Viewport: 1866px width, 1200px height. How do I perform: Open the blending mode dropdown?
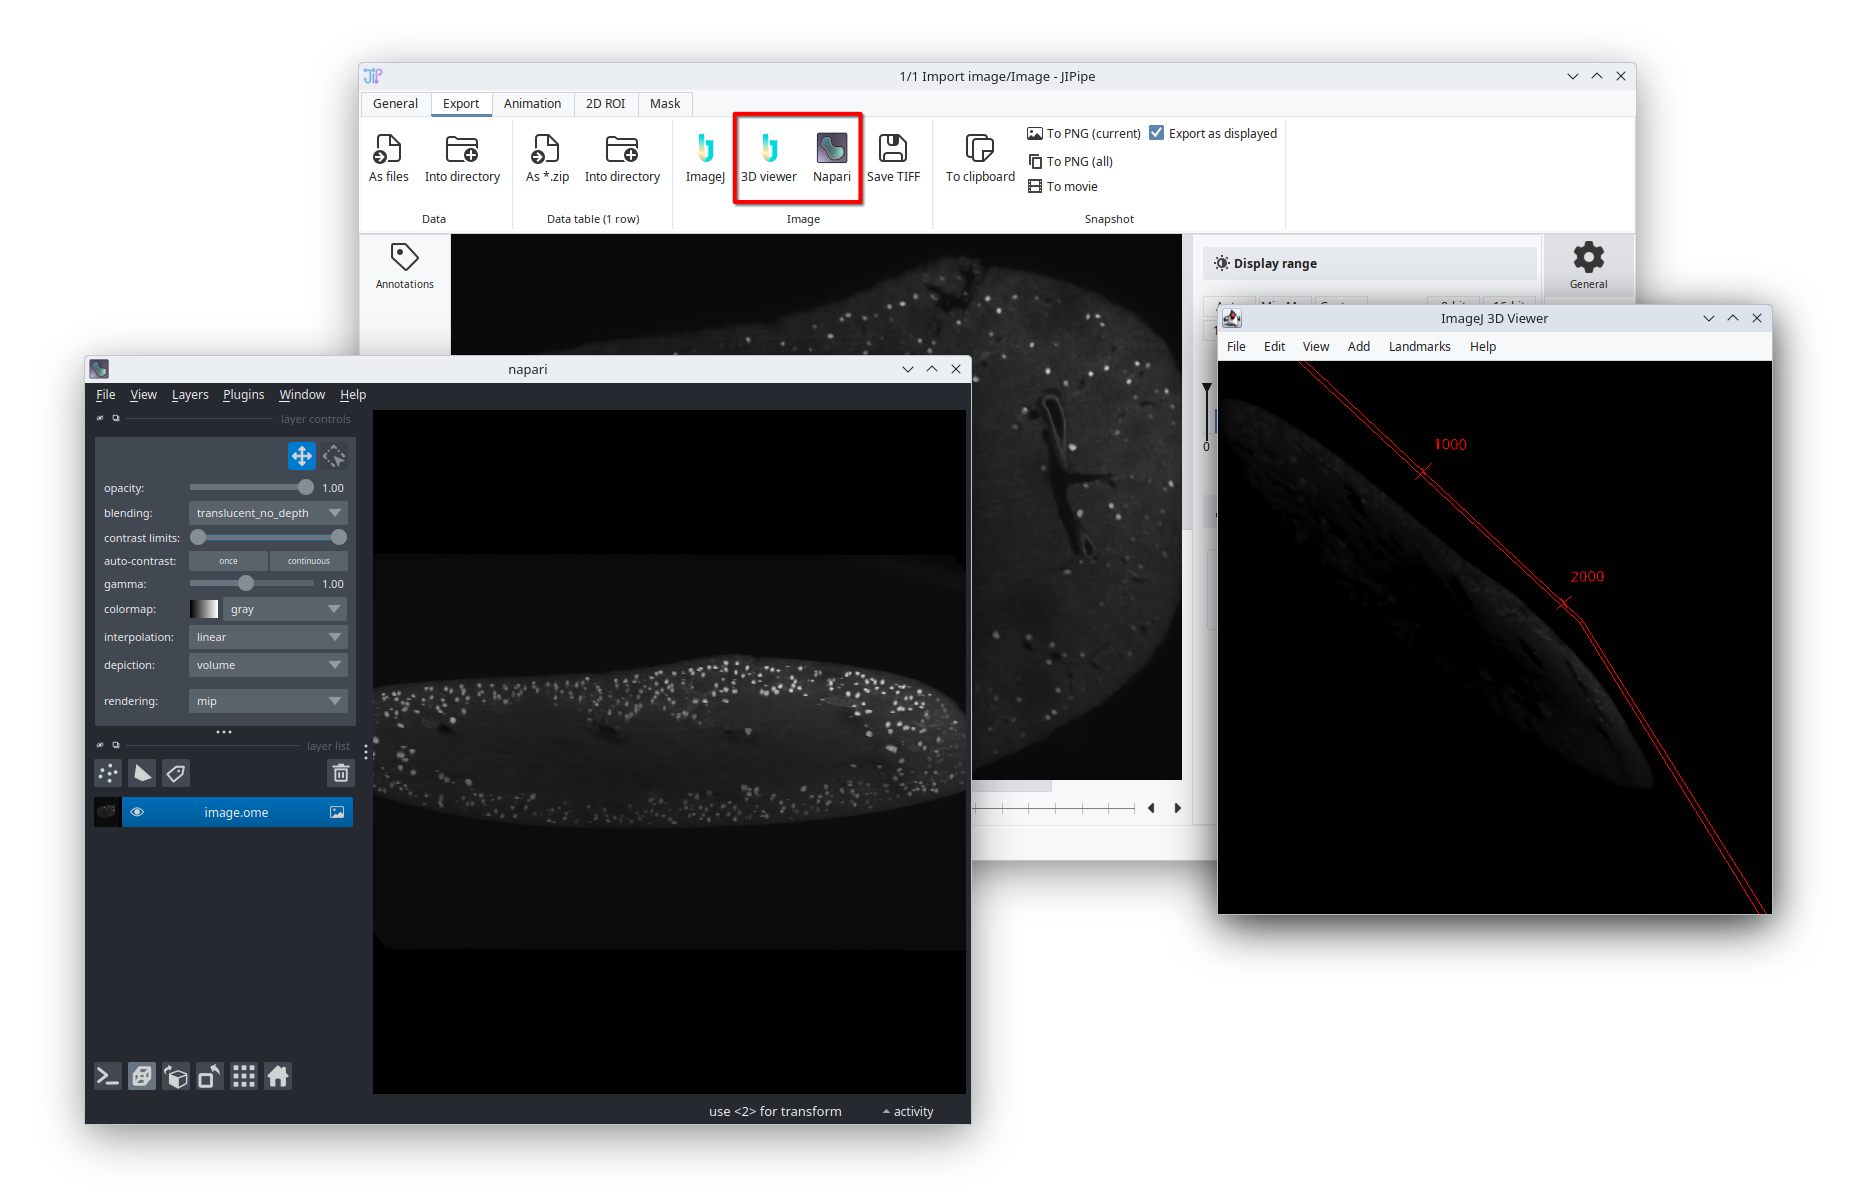(267, 513)
